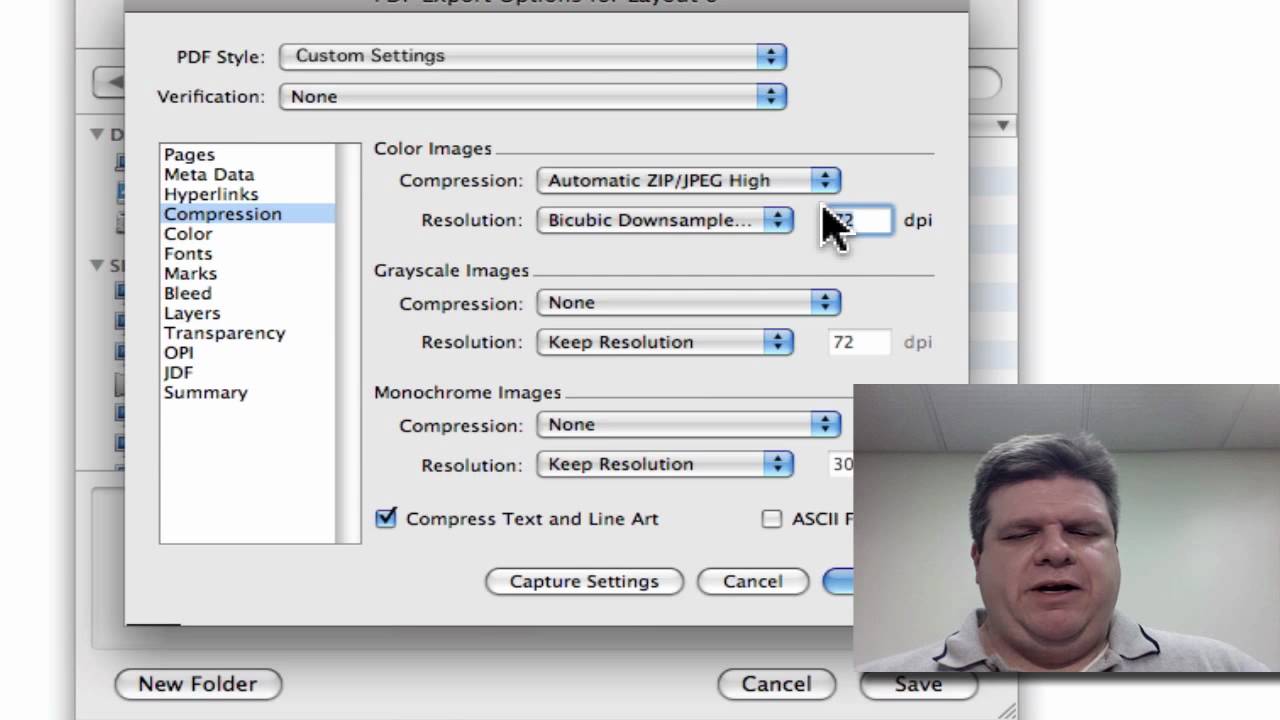Open Grayscale Images Resolution dropdown

(x=665, y=342)
